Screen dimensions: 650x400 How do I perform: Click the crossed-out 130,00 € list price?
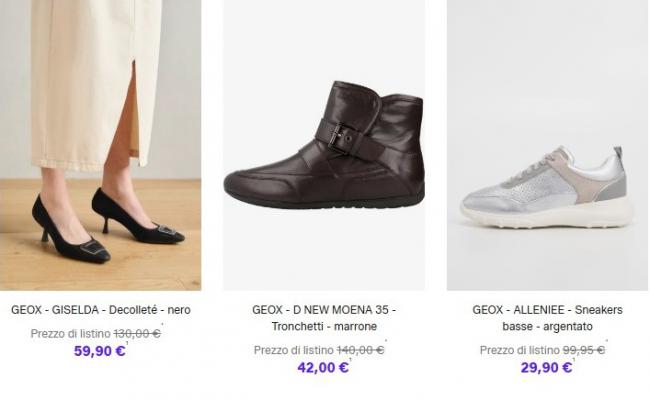coord(137,334)
